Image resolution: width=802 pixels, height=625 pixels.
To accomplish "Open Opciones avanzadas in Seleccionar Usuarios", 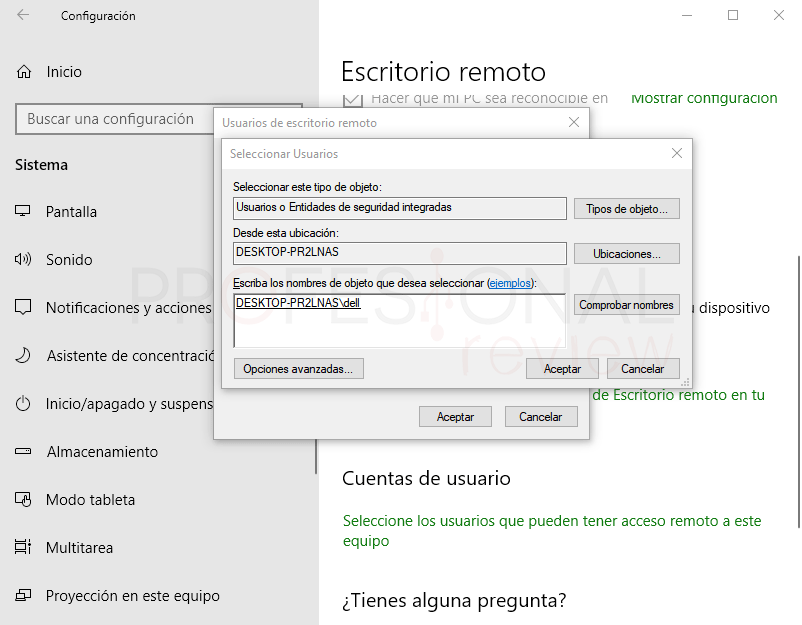I will (300, 368).
